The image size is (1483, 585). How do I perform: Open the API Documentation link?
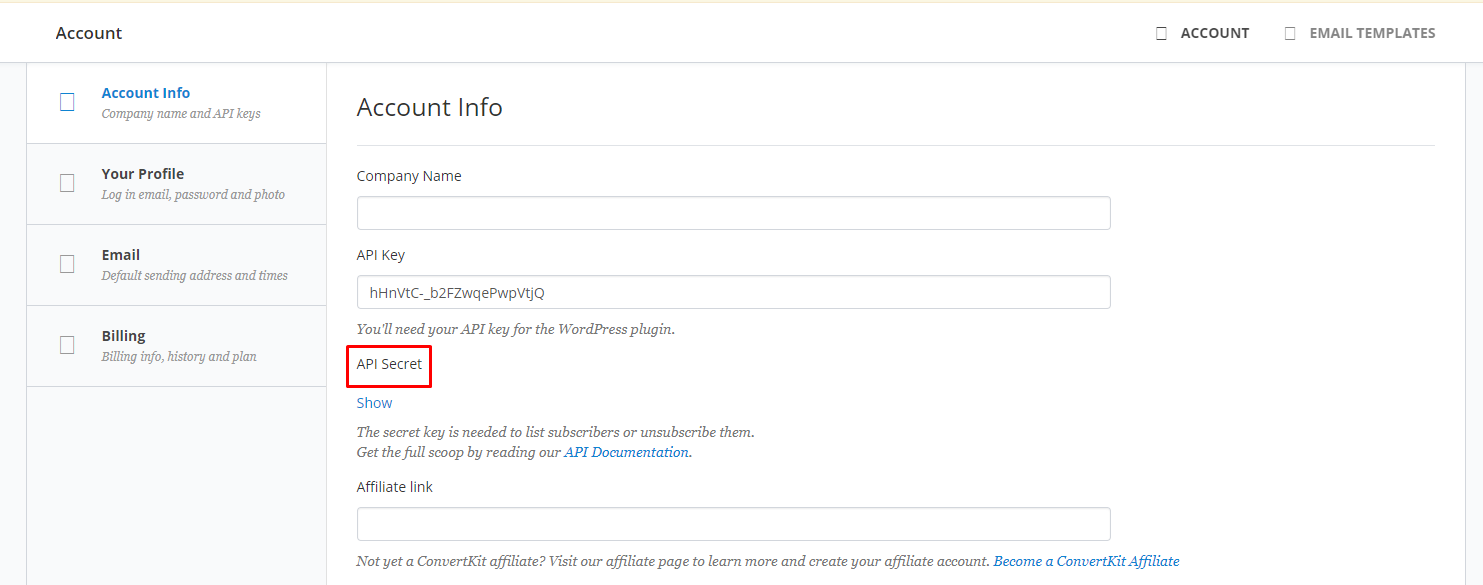coord(627,452)
